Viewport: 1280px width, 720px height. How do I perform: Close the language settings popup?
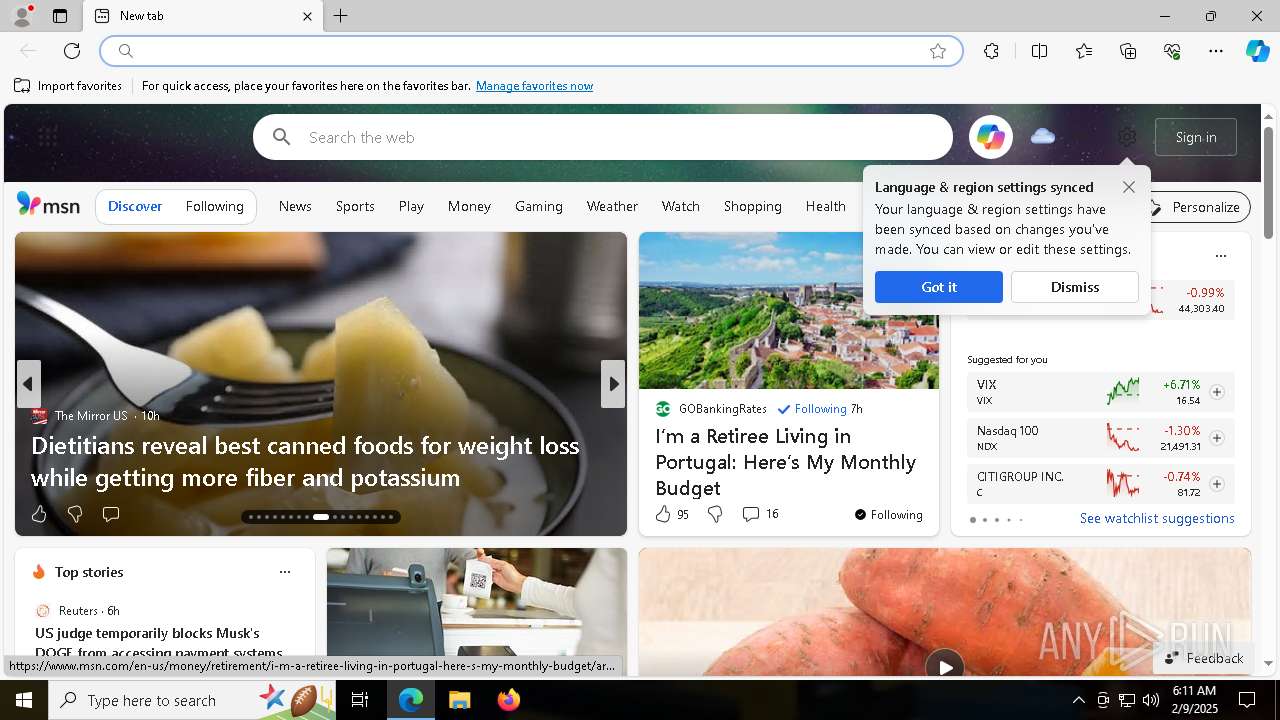click(1128, 187)
